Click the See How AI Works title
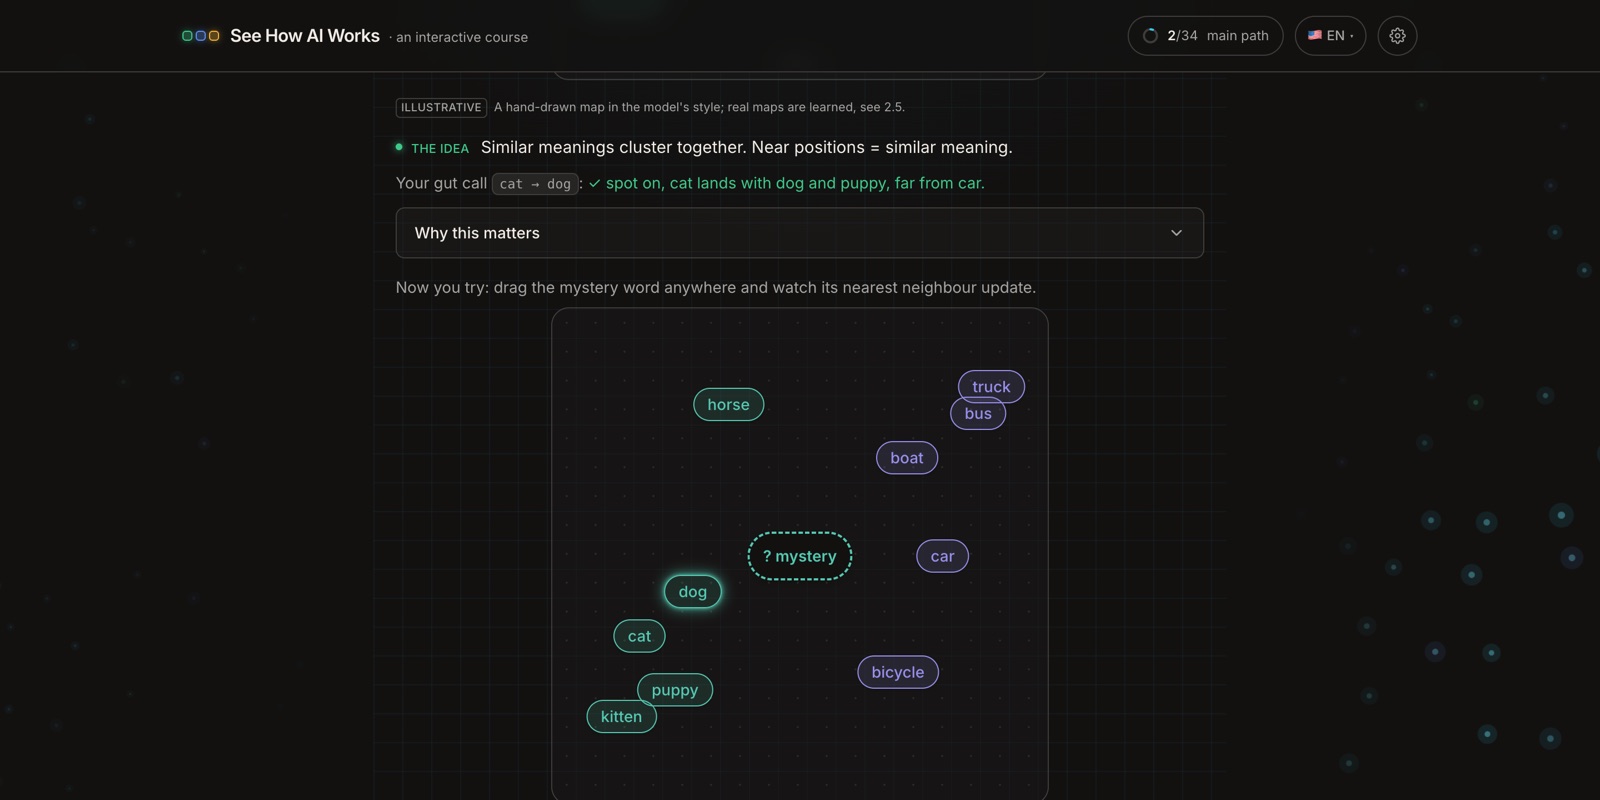This screenshot has height=800, width=1600. click(305, 36)
